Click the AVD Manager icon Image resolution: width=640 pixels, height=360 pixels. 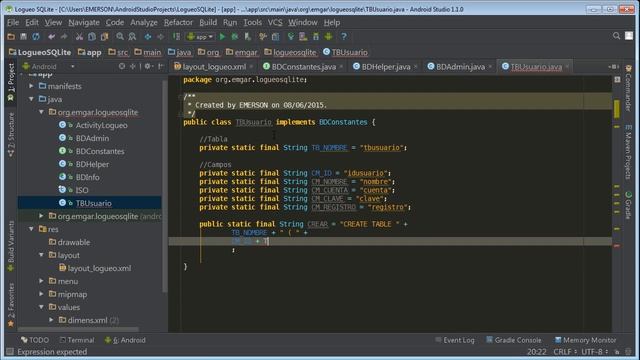click(303, 37)
